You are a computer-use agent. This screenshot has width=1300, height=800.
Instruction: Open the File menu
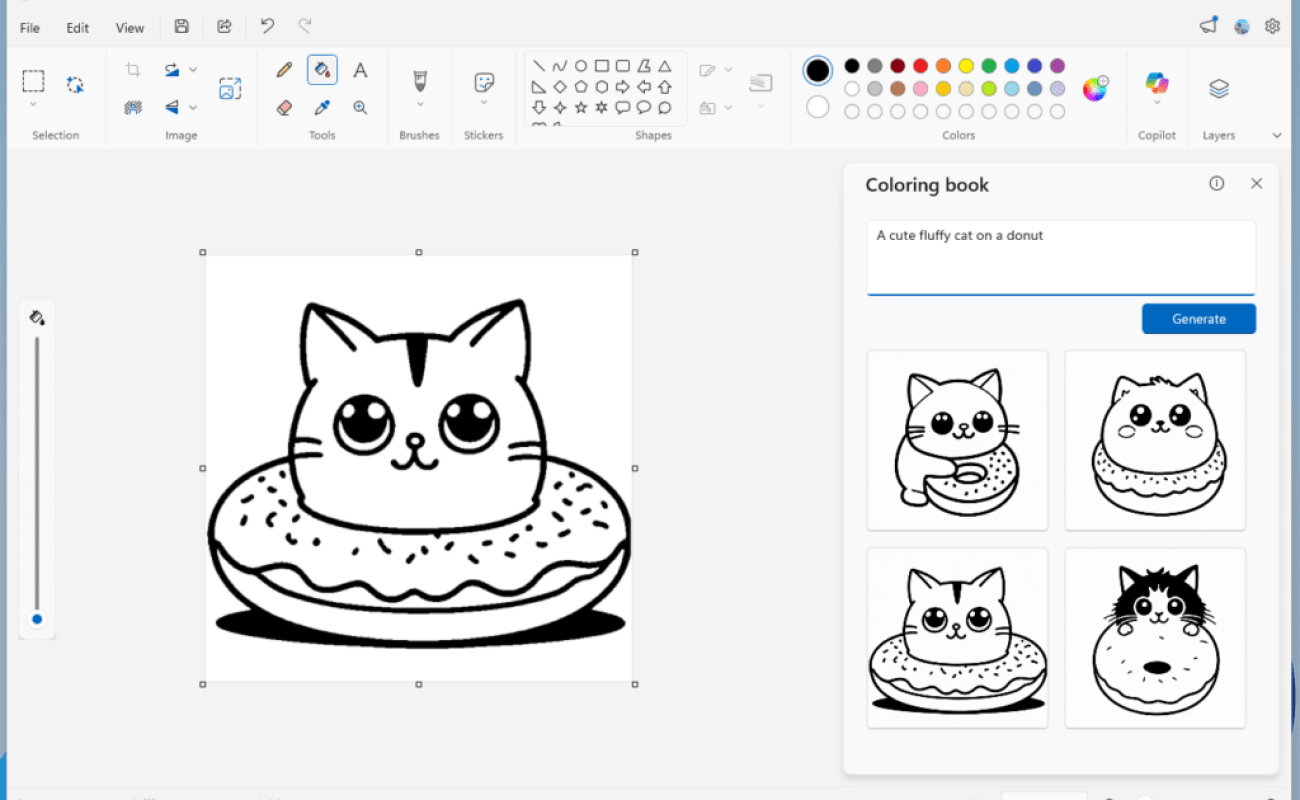[x=28, y=27]
